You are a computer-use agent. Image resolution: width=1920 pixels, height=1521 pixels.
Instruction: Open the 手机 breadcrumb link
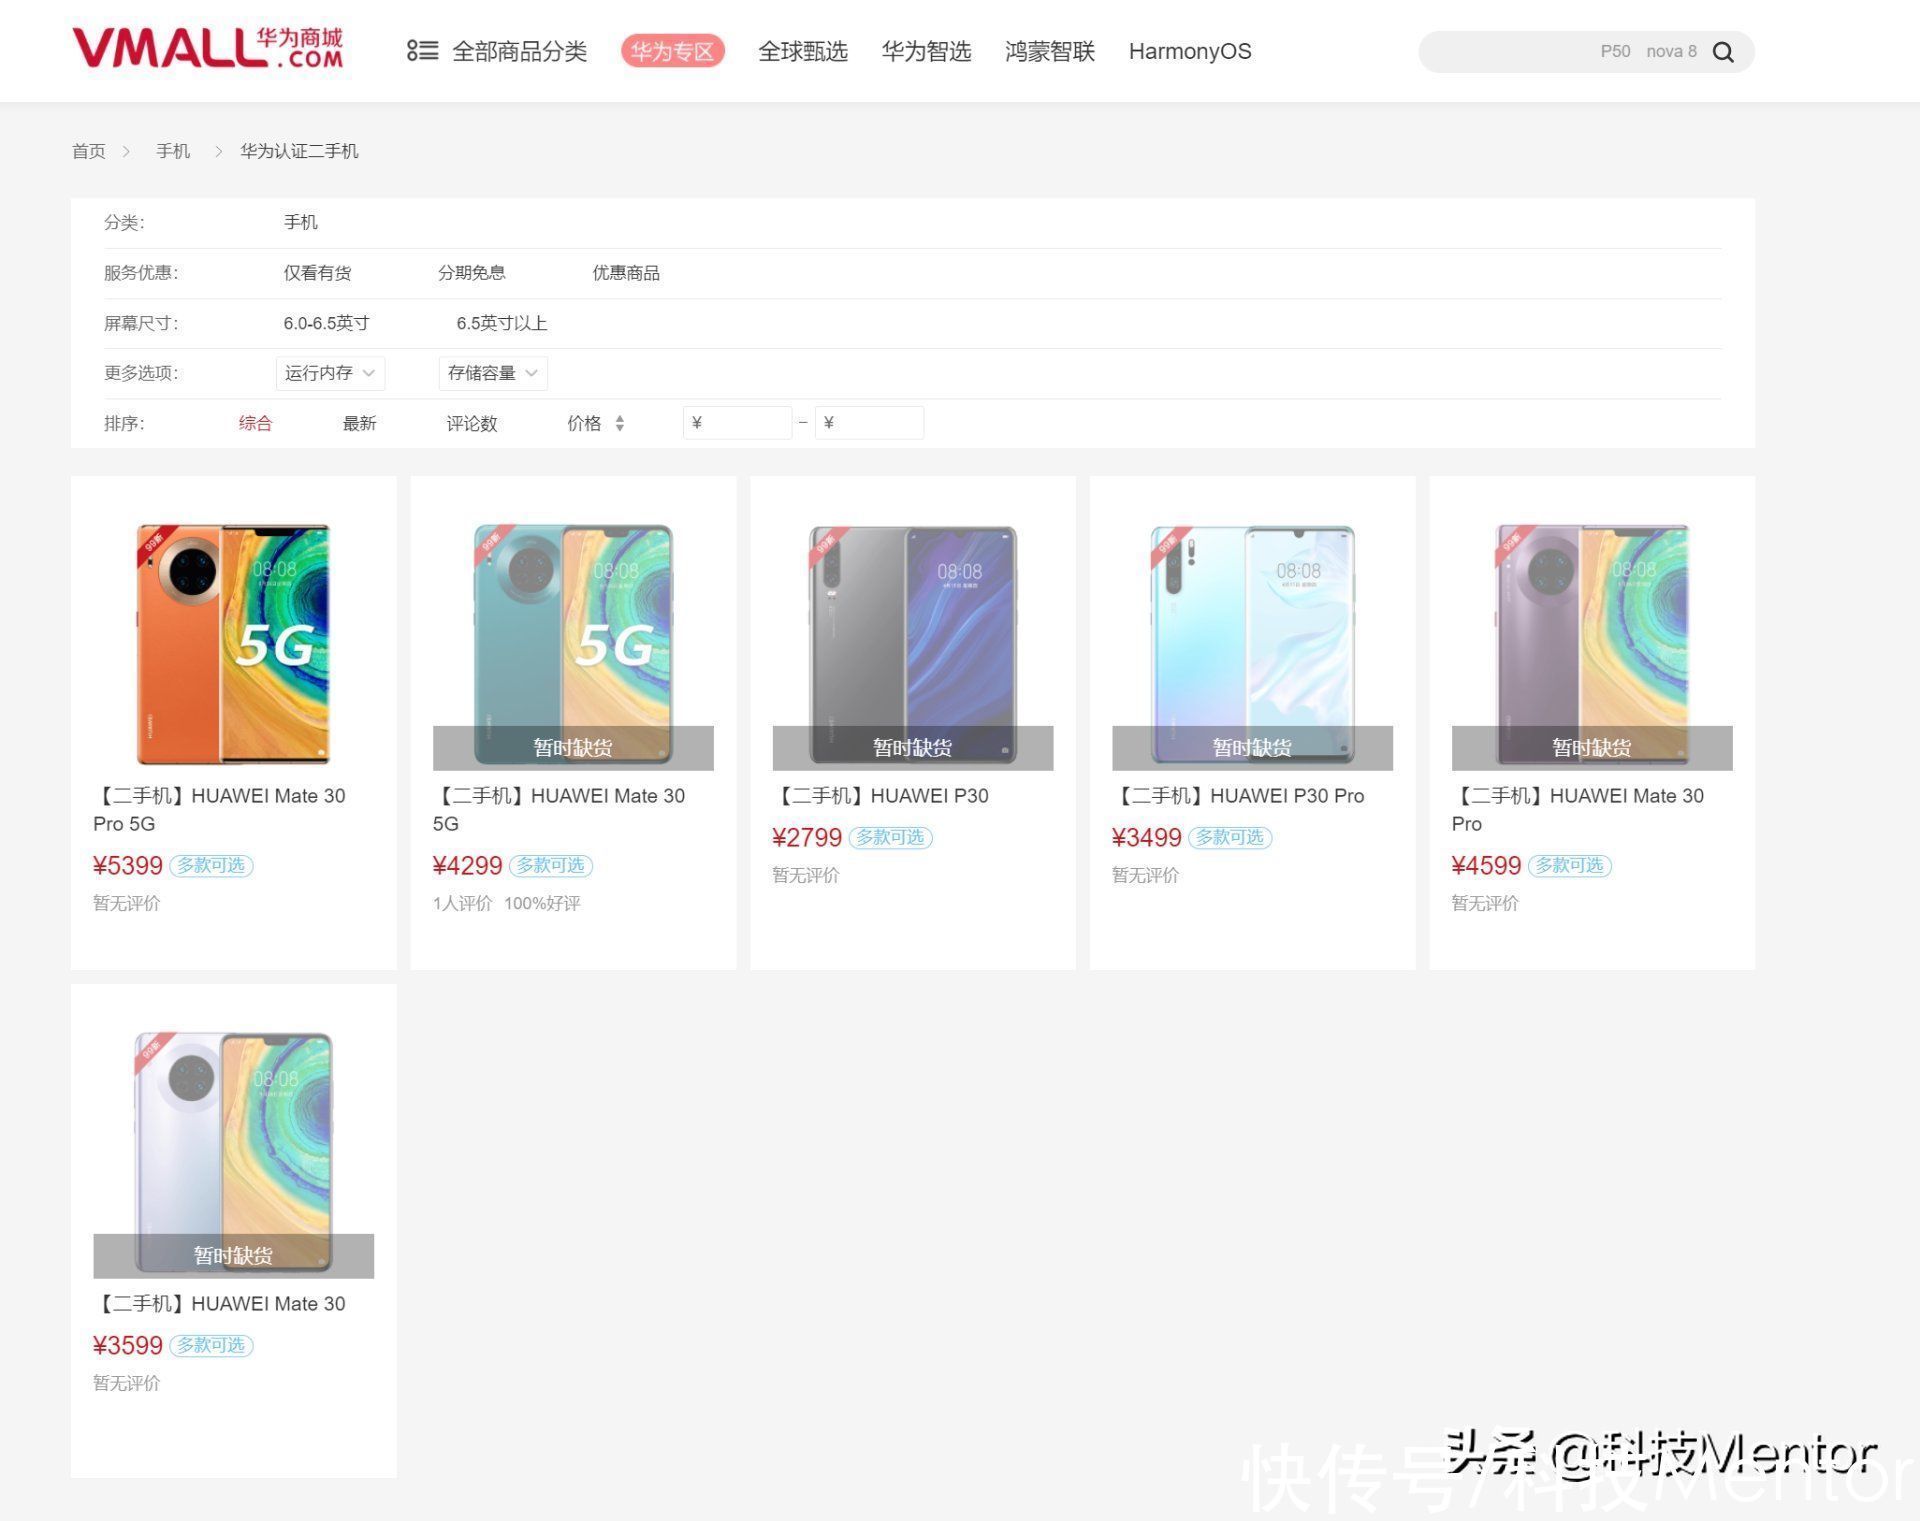click(173, 151)
